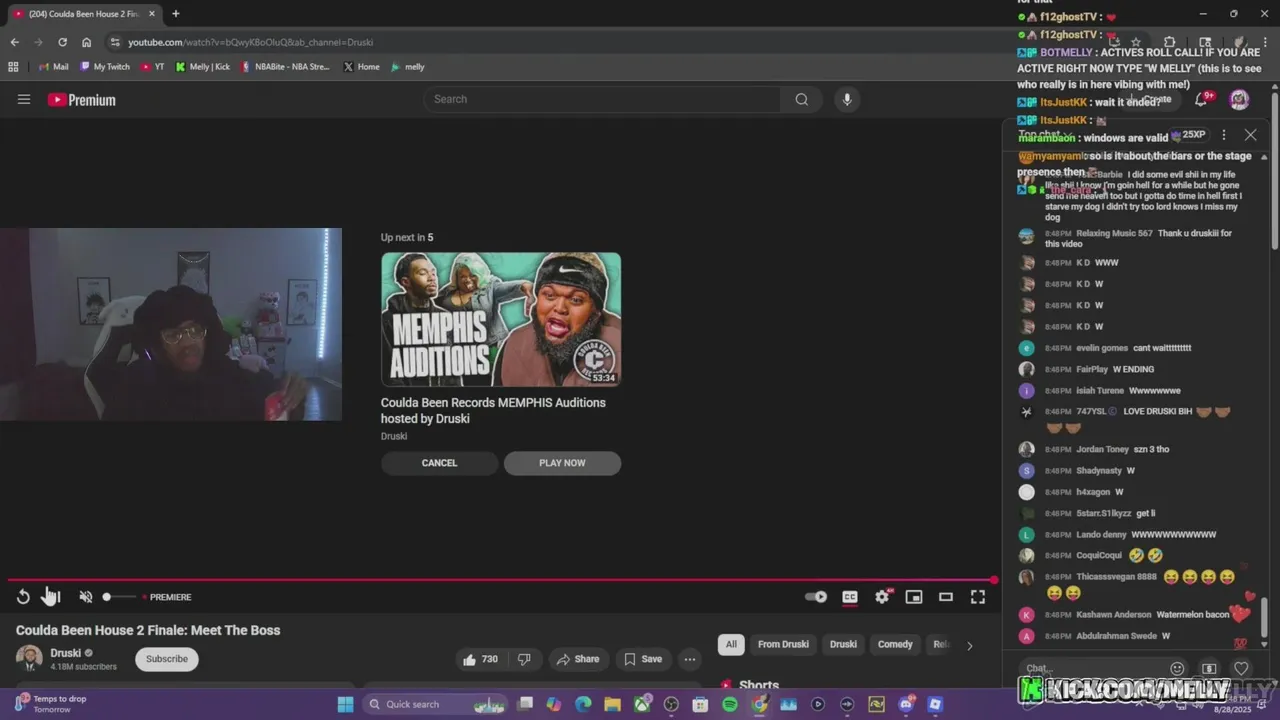
Task: Select the Comedy chip
Action: pyautogui.click(x=895, y=644)
